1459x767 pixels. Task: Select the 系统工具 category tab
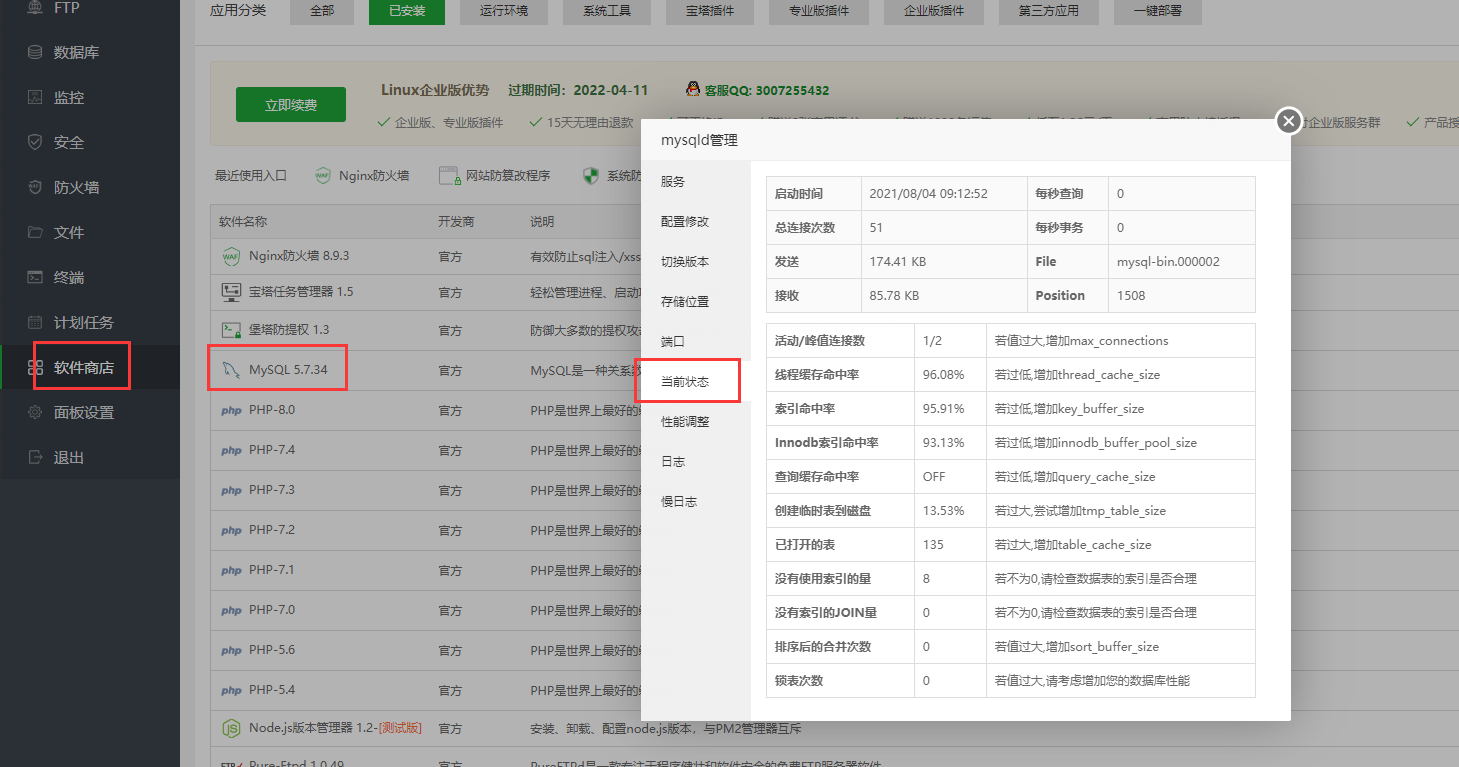607,12
